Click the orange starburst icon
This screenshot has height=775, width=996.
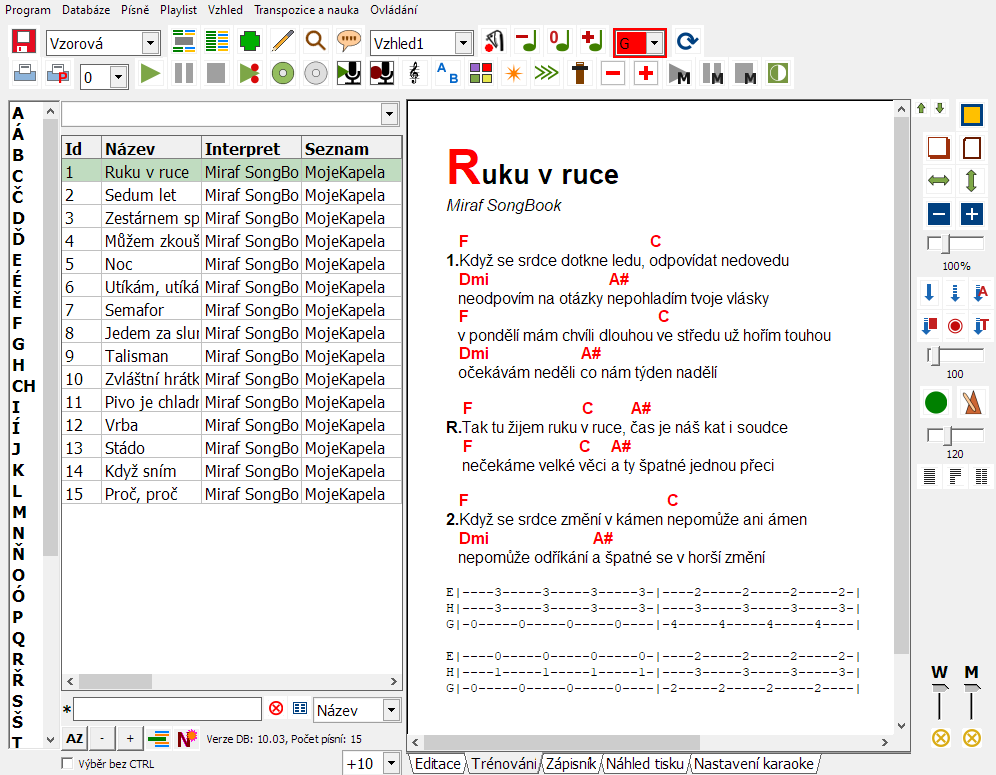(514, 74)
